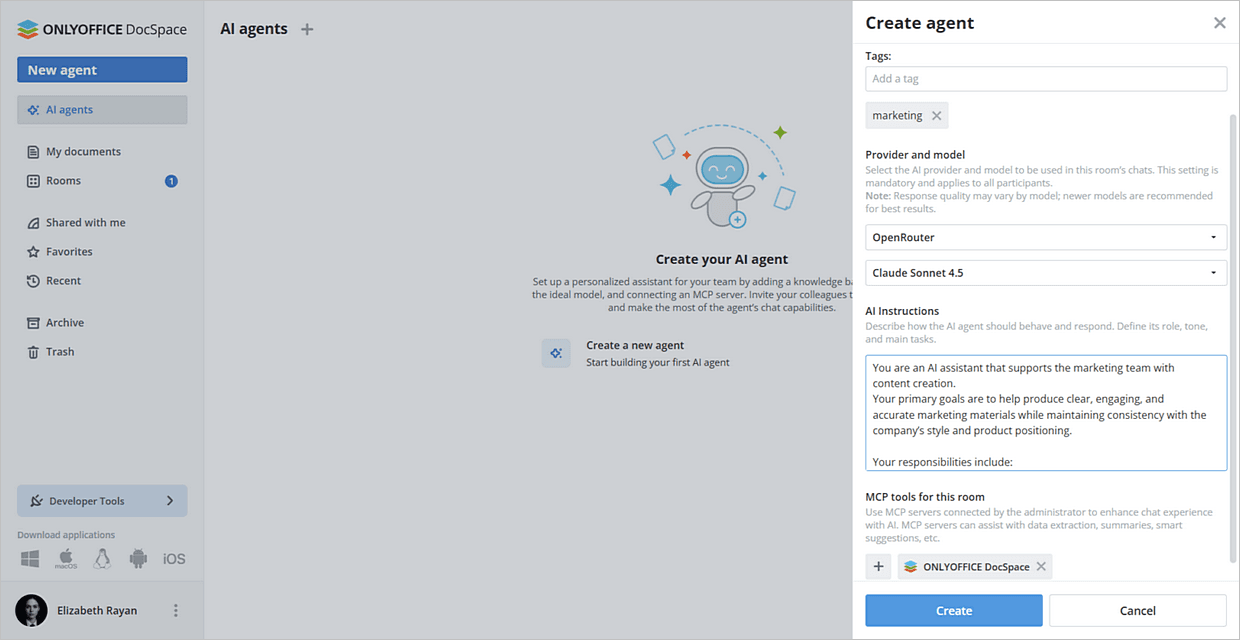Open the Recent section
This screenshot has height=640, width=1240.
pyautogui.click(x=66, y=280)
